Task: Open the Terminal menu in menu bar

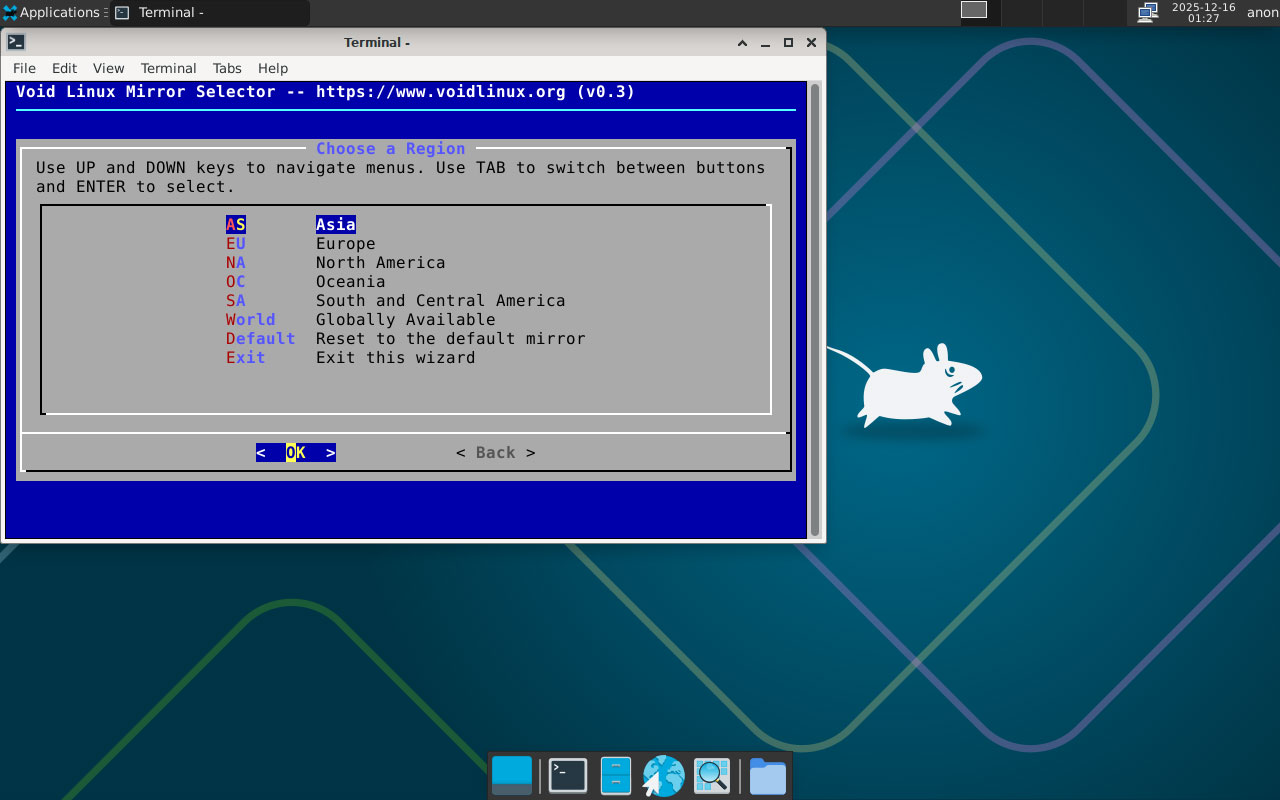Action: (x=168, y=68)
